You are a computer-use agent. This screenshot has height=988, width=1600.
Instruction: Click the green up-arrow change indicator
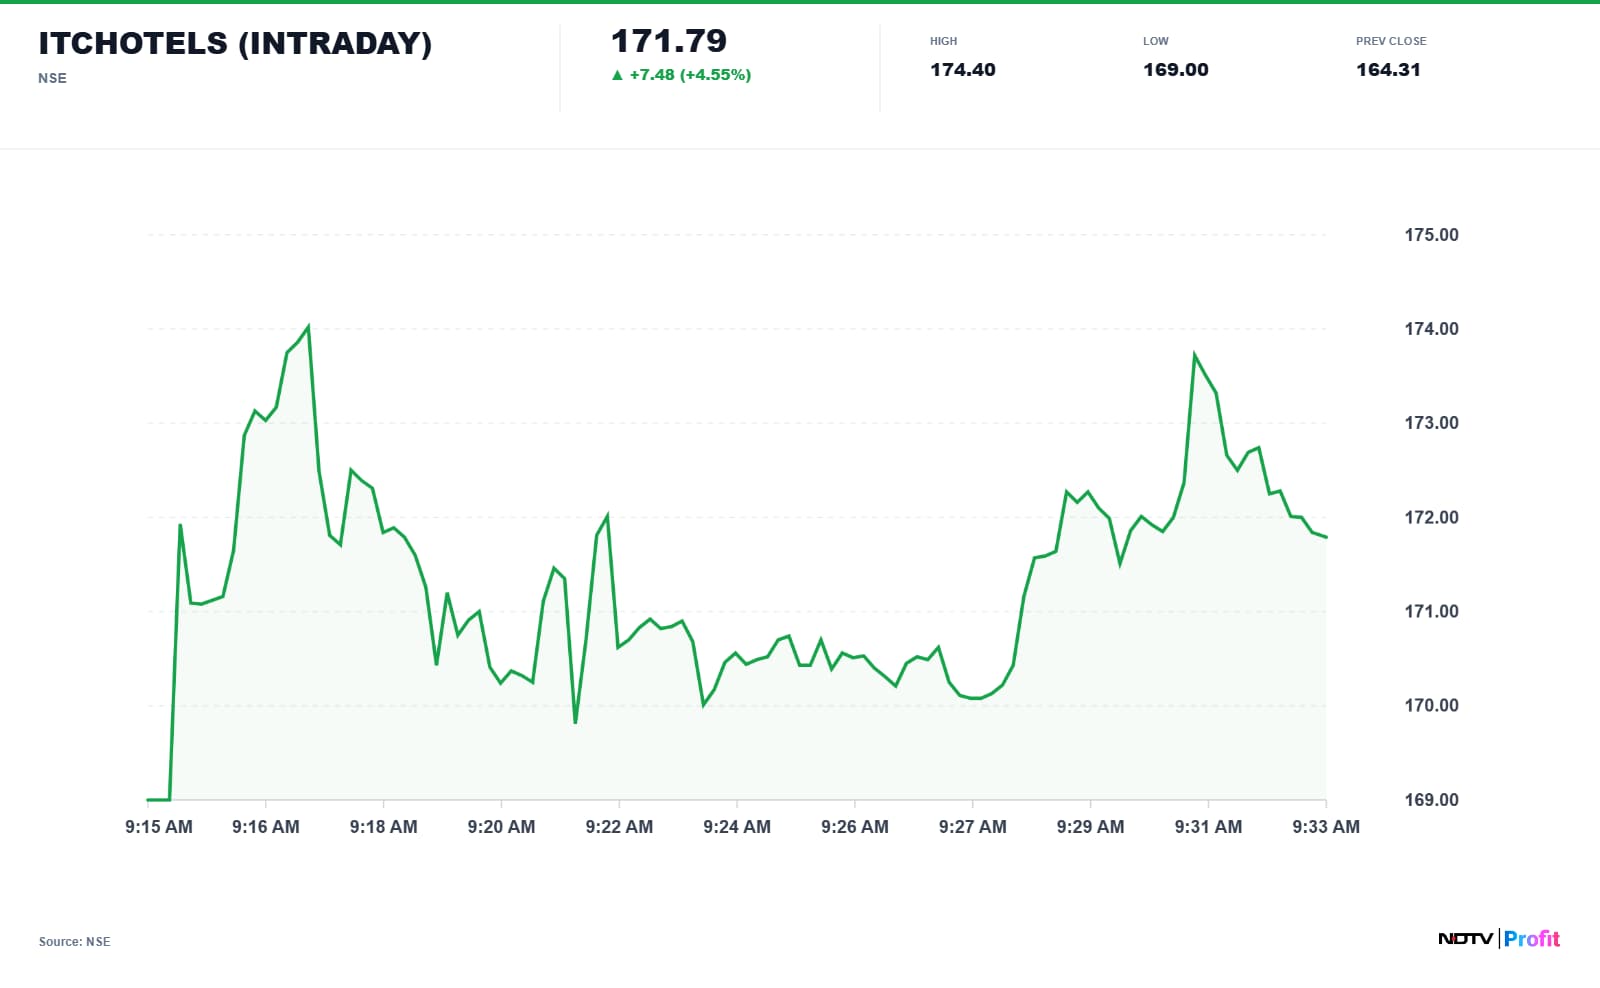coord(617,75)
